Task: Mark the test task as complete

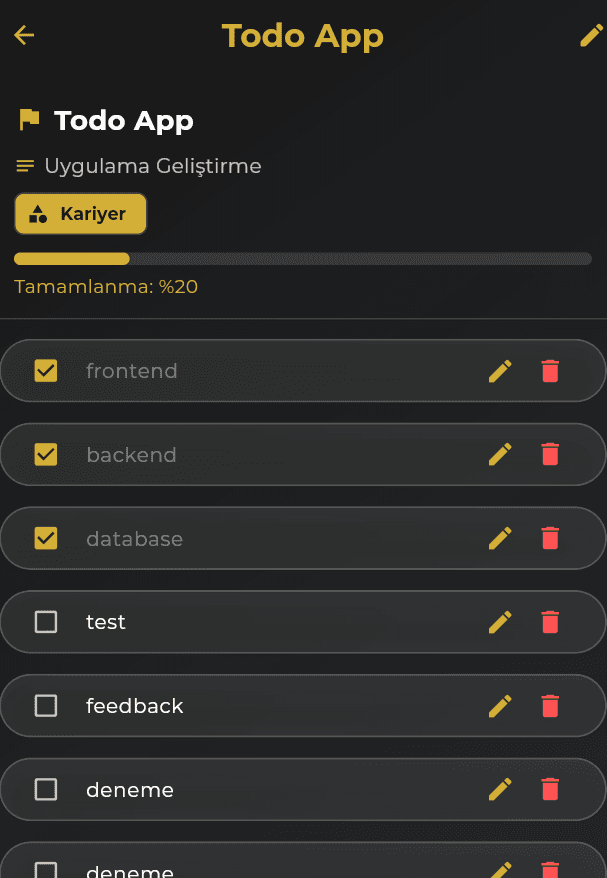Action: [x=45, y=622]
